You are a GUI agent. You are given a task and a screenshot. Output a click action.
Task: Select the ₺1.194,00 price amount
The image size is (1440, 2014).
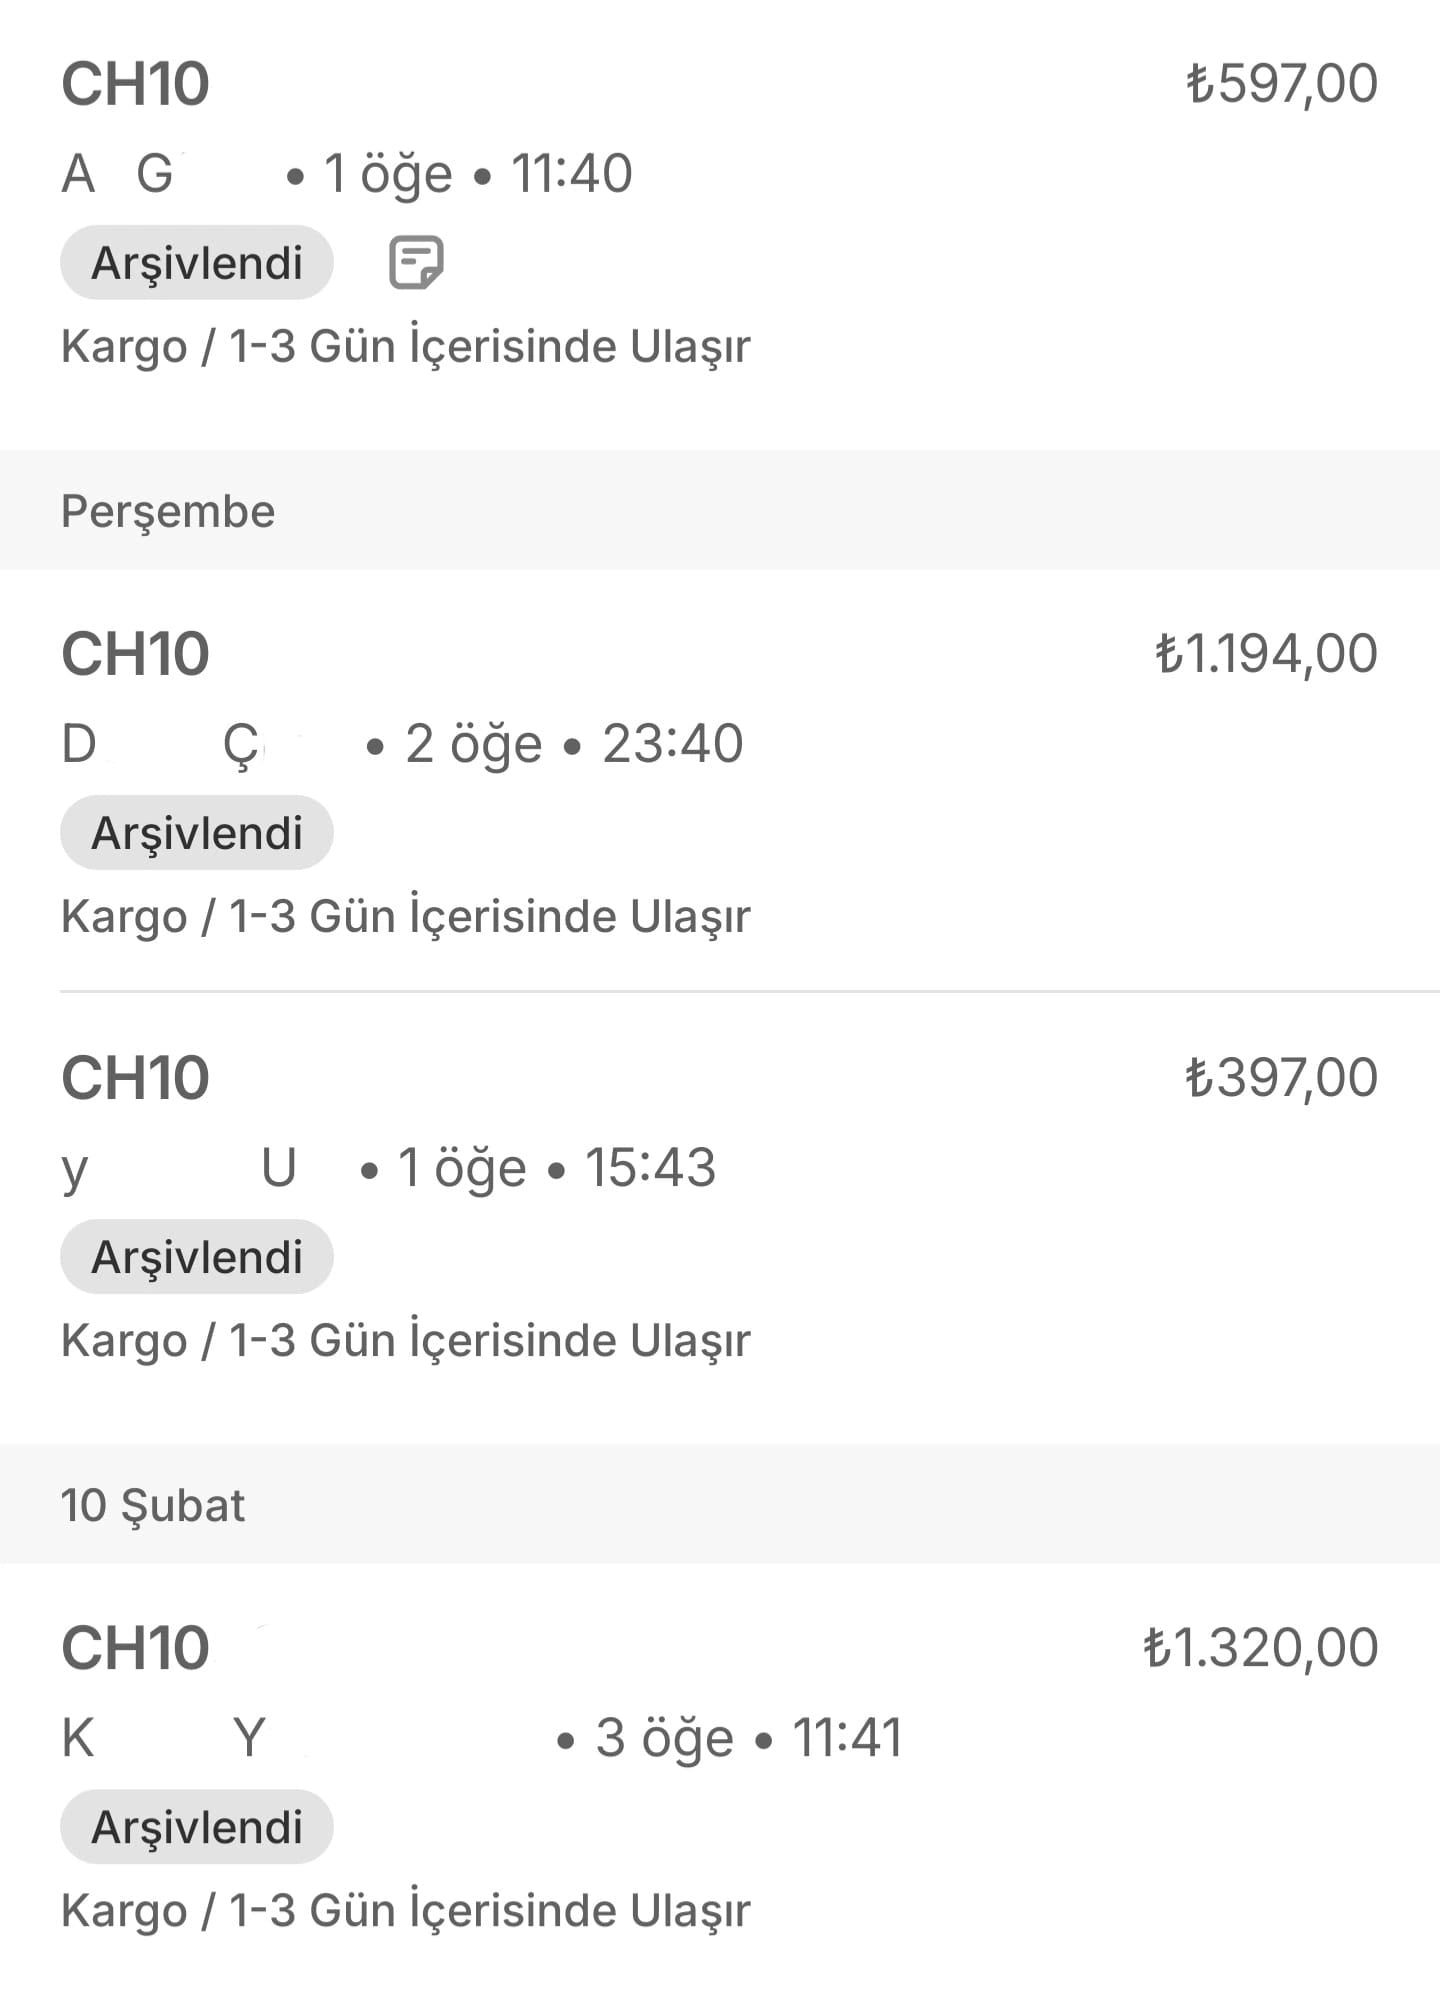coord(1266,654)
